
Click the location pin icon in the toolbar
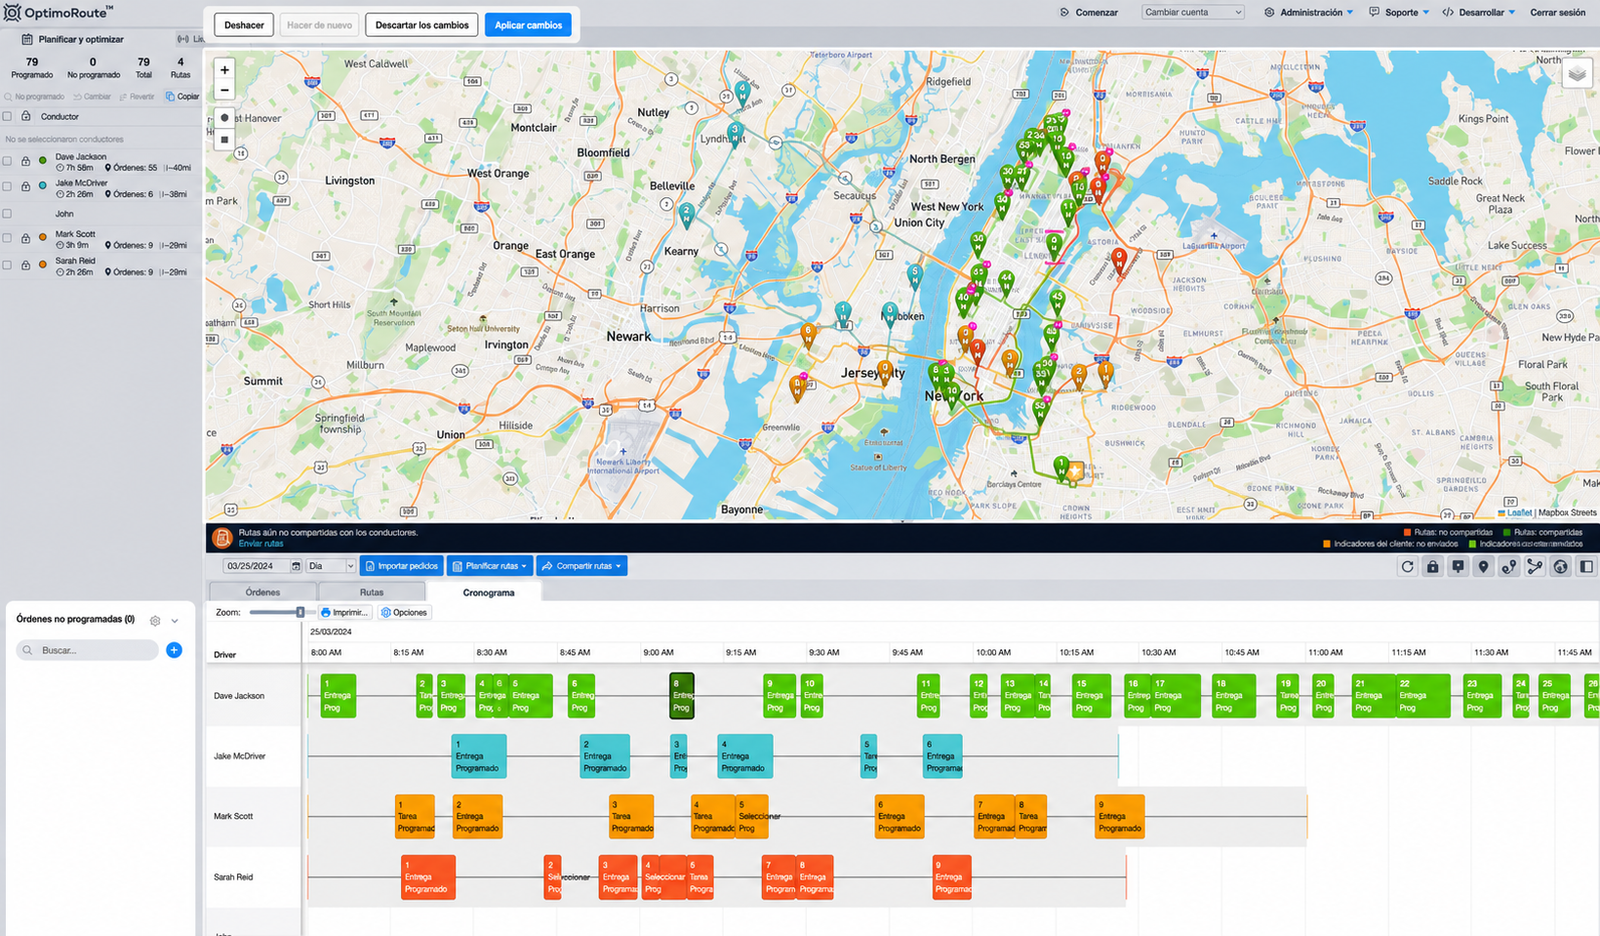click(x=1484, y=566)
